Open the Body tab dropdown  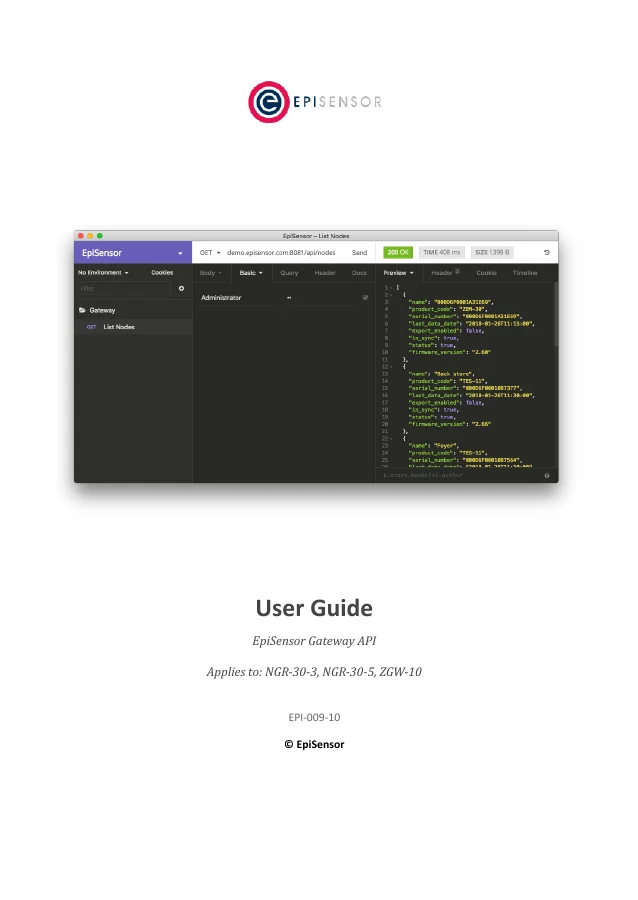[211, 273]
